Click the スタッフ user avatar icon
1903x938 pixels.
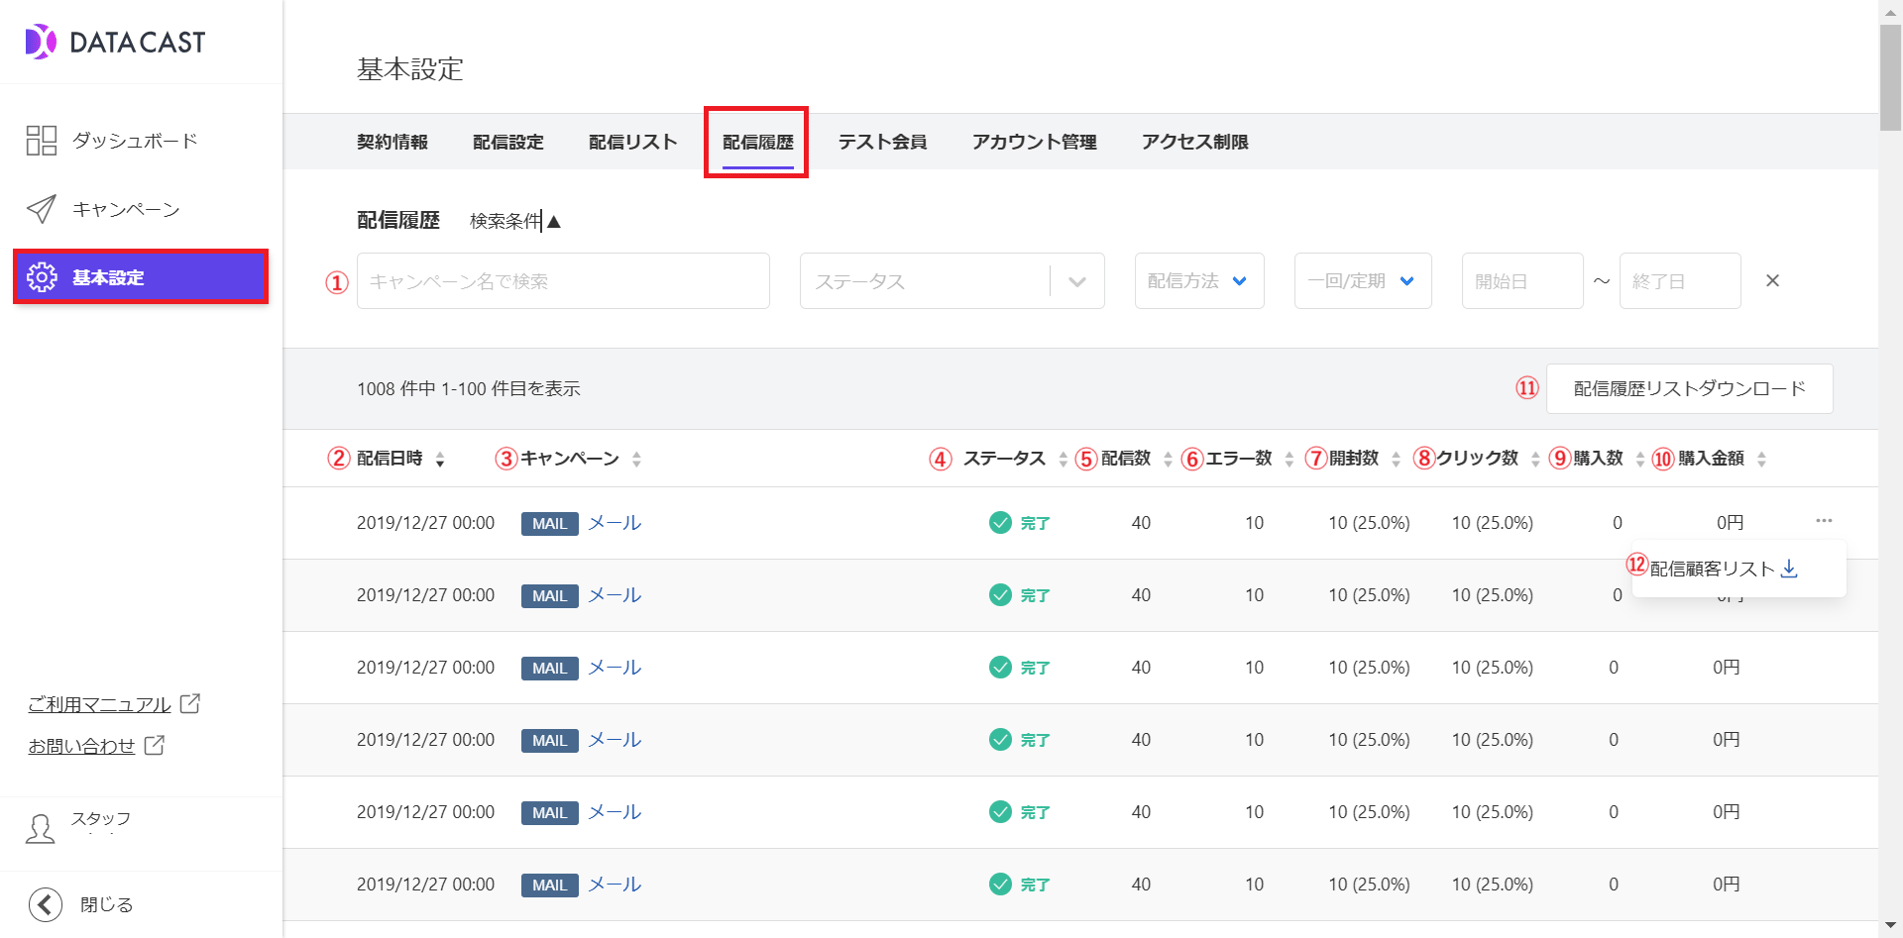[40, 828]
